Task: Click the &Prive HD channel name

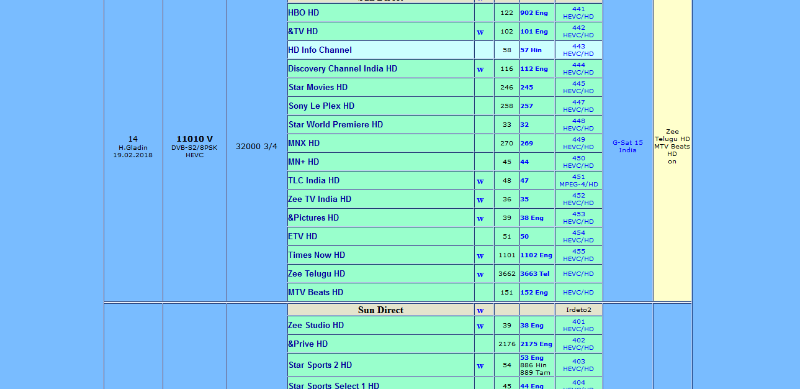Action: (x=308, y=344)
